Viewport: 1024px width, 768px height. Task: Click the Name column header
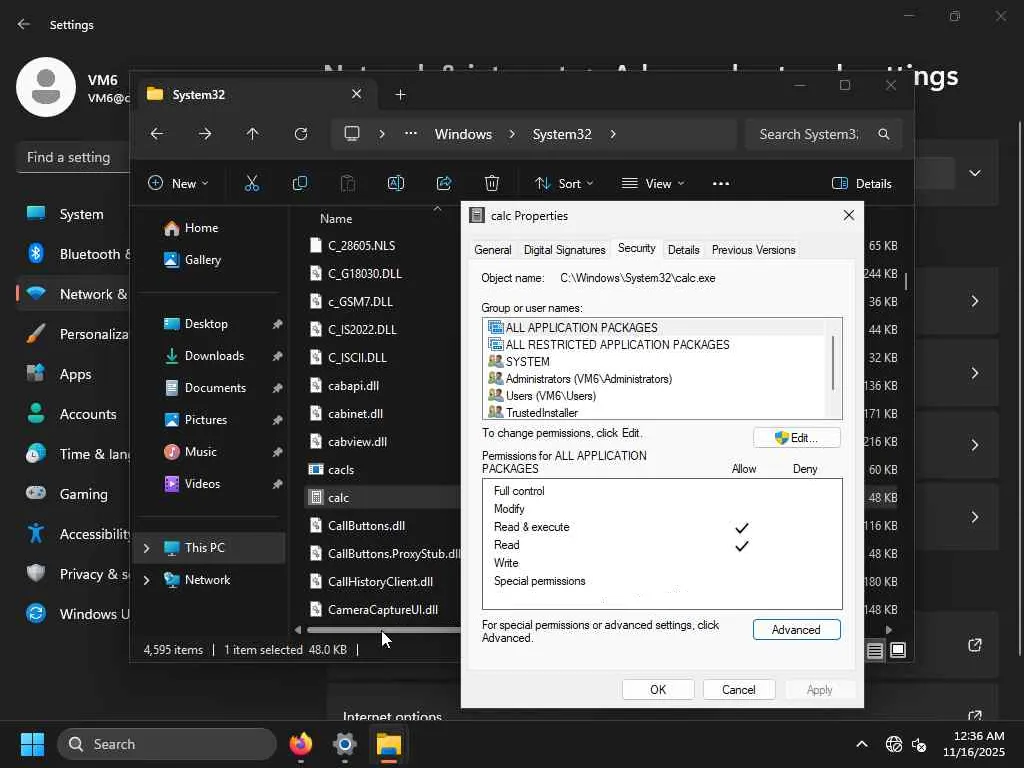click(x=336, y=219)
